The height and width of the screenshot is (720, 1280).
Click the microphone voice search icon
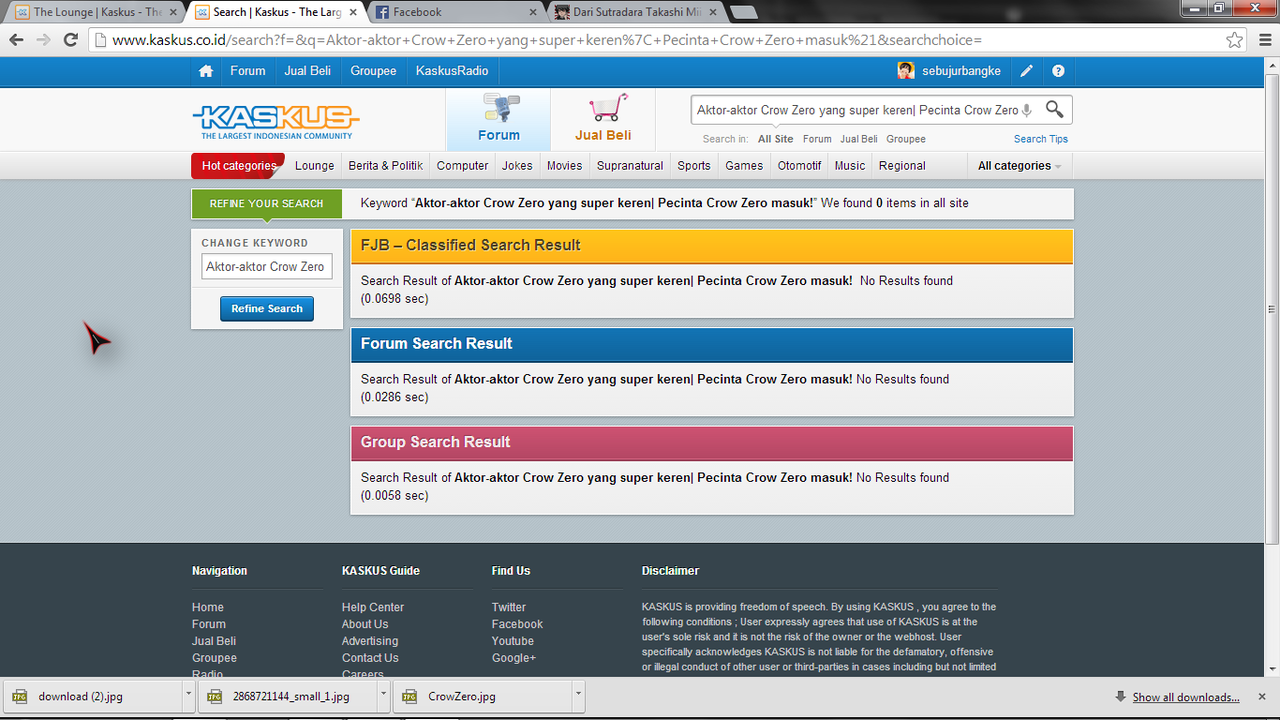tap(1027, 110)
